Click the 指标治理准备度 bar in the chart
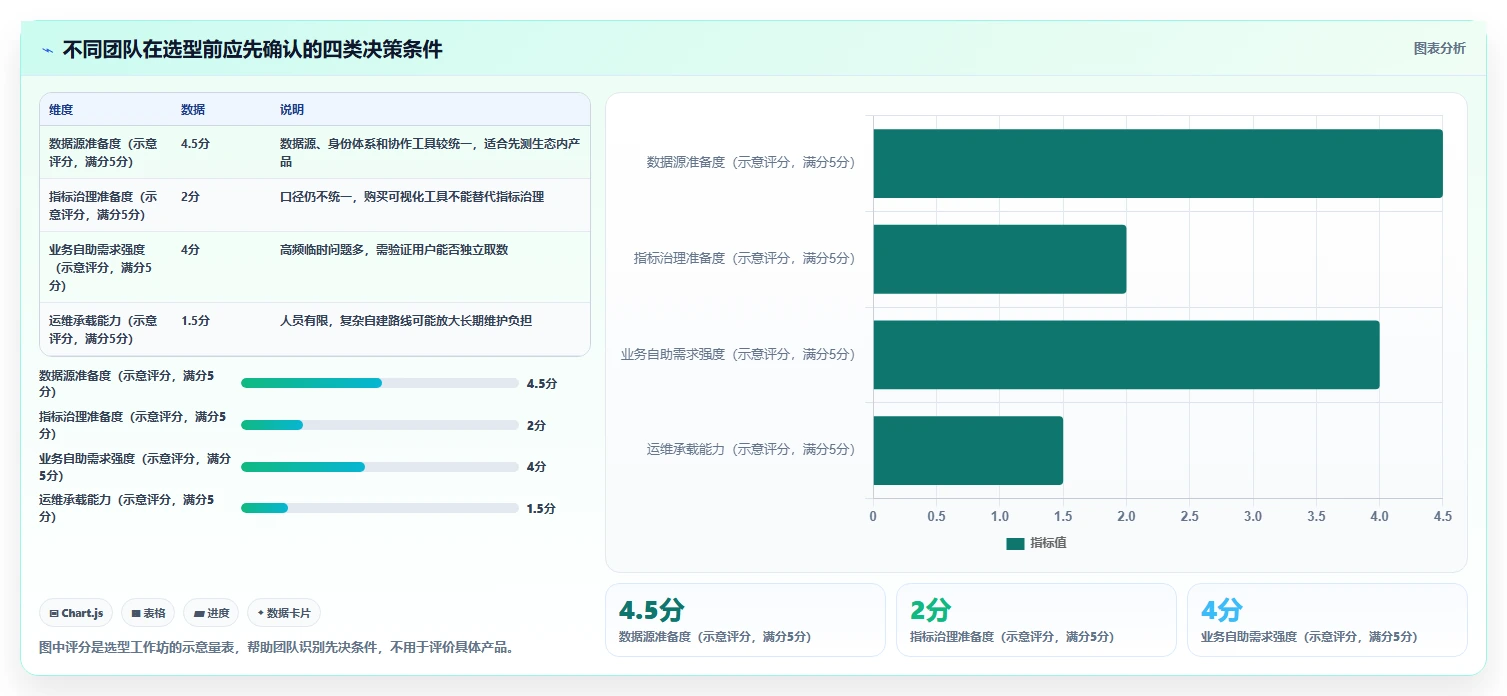This screenshot has width=1507, height=696. (1000, 259)
